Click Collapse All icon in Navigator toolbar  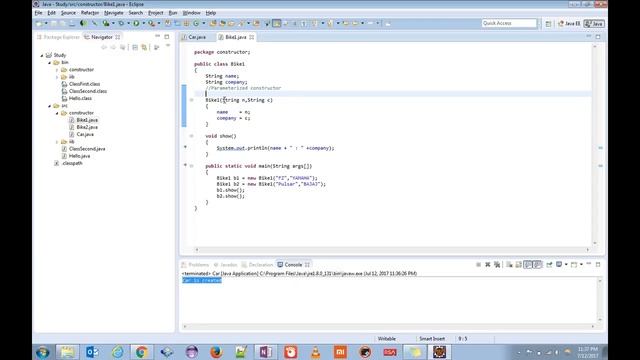pyautogui.click(x=135, y=47)
